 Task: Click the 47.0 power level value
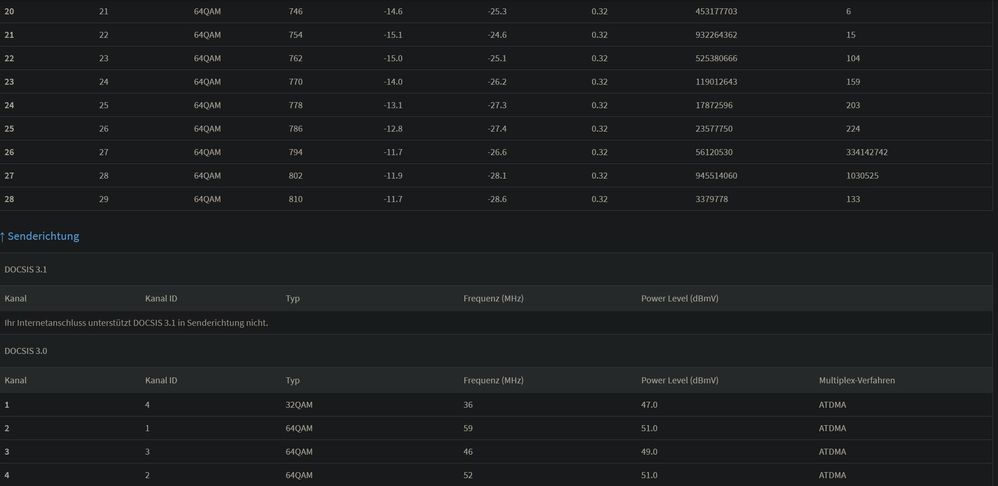649,404
